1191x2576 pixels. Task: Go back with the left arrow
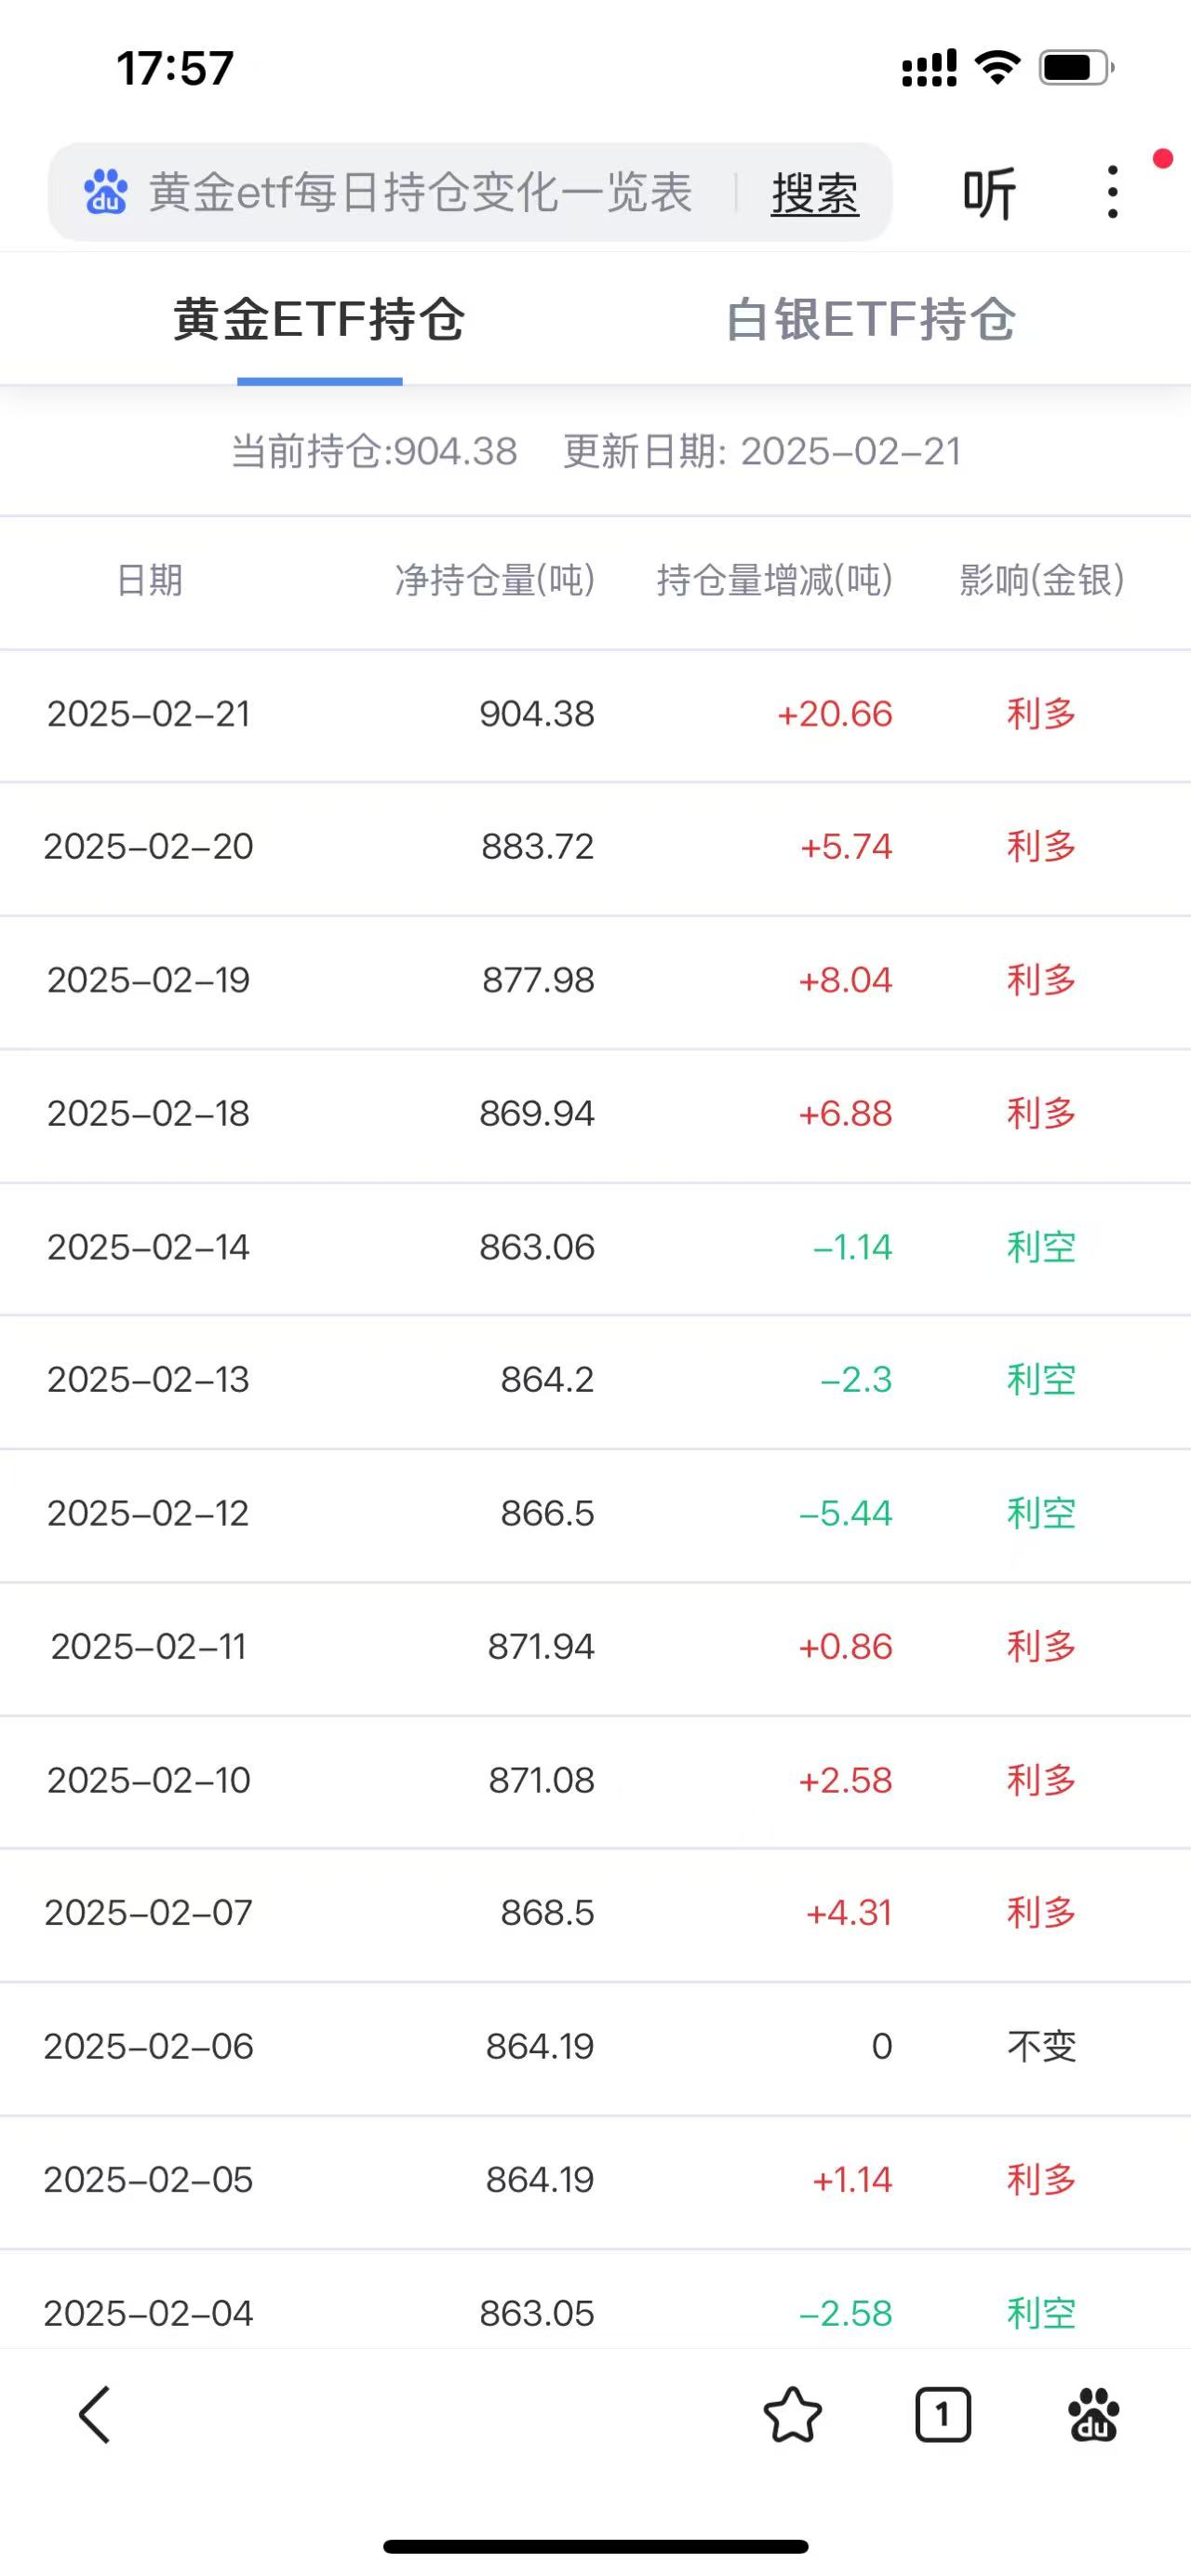click(x=95, y=2415)
